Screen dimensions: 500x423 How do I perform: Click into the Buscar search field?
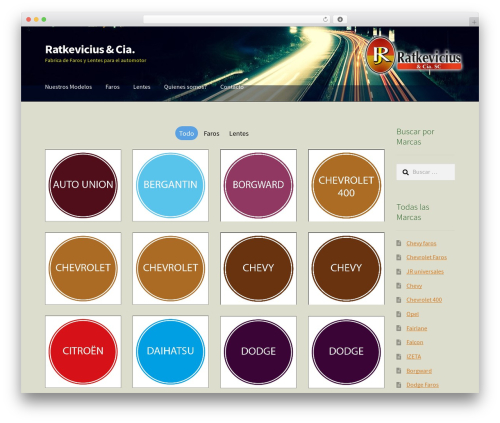click(426, 172)
